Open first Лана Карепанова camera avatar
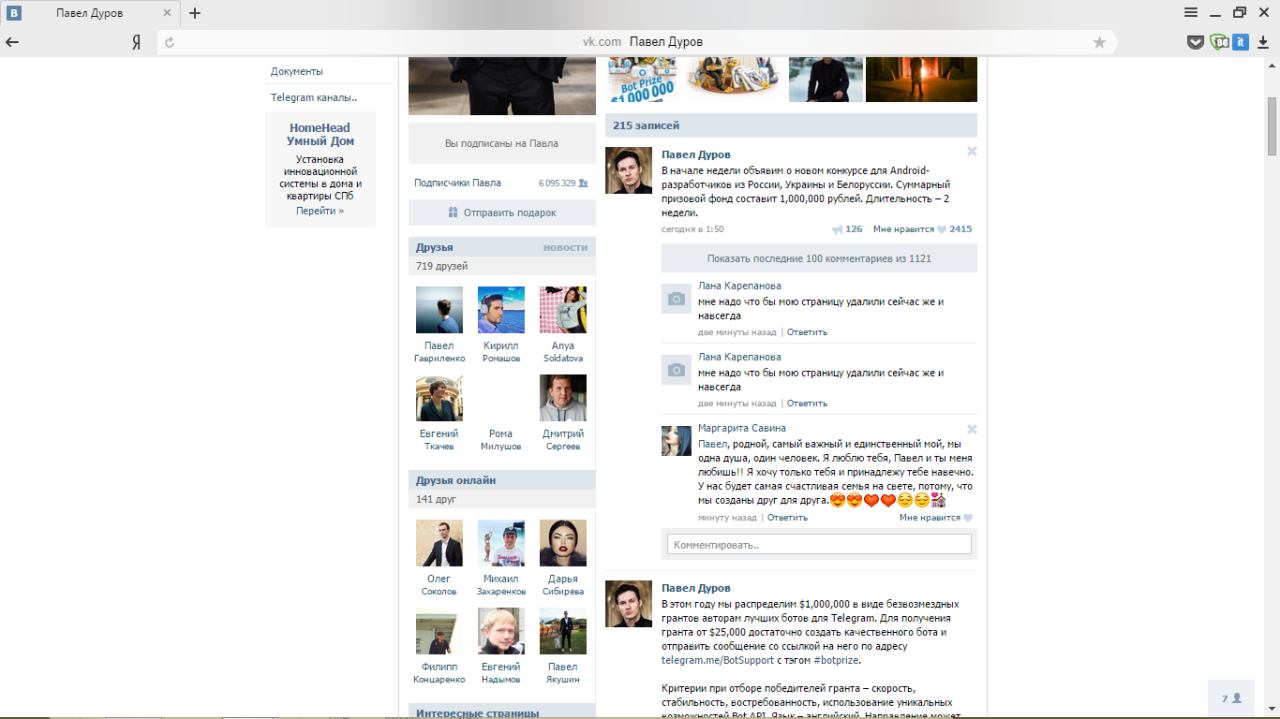The image size is (1280, 719). coord(677,299)
